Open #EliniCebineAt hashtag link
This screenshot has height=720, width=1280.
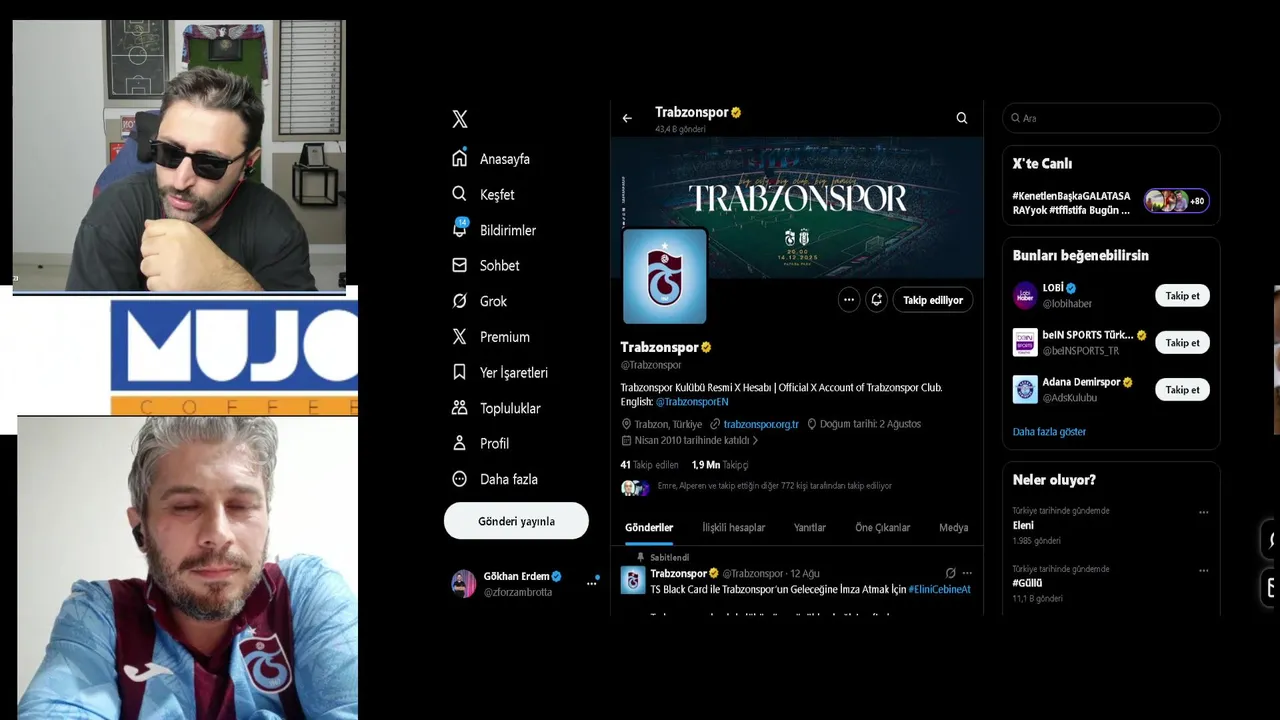[x=939, y=589]
